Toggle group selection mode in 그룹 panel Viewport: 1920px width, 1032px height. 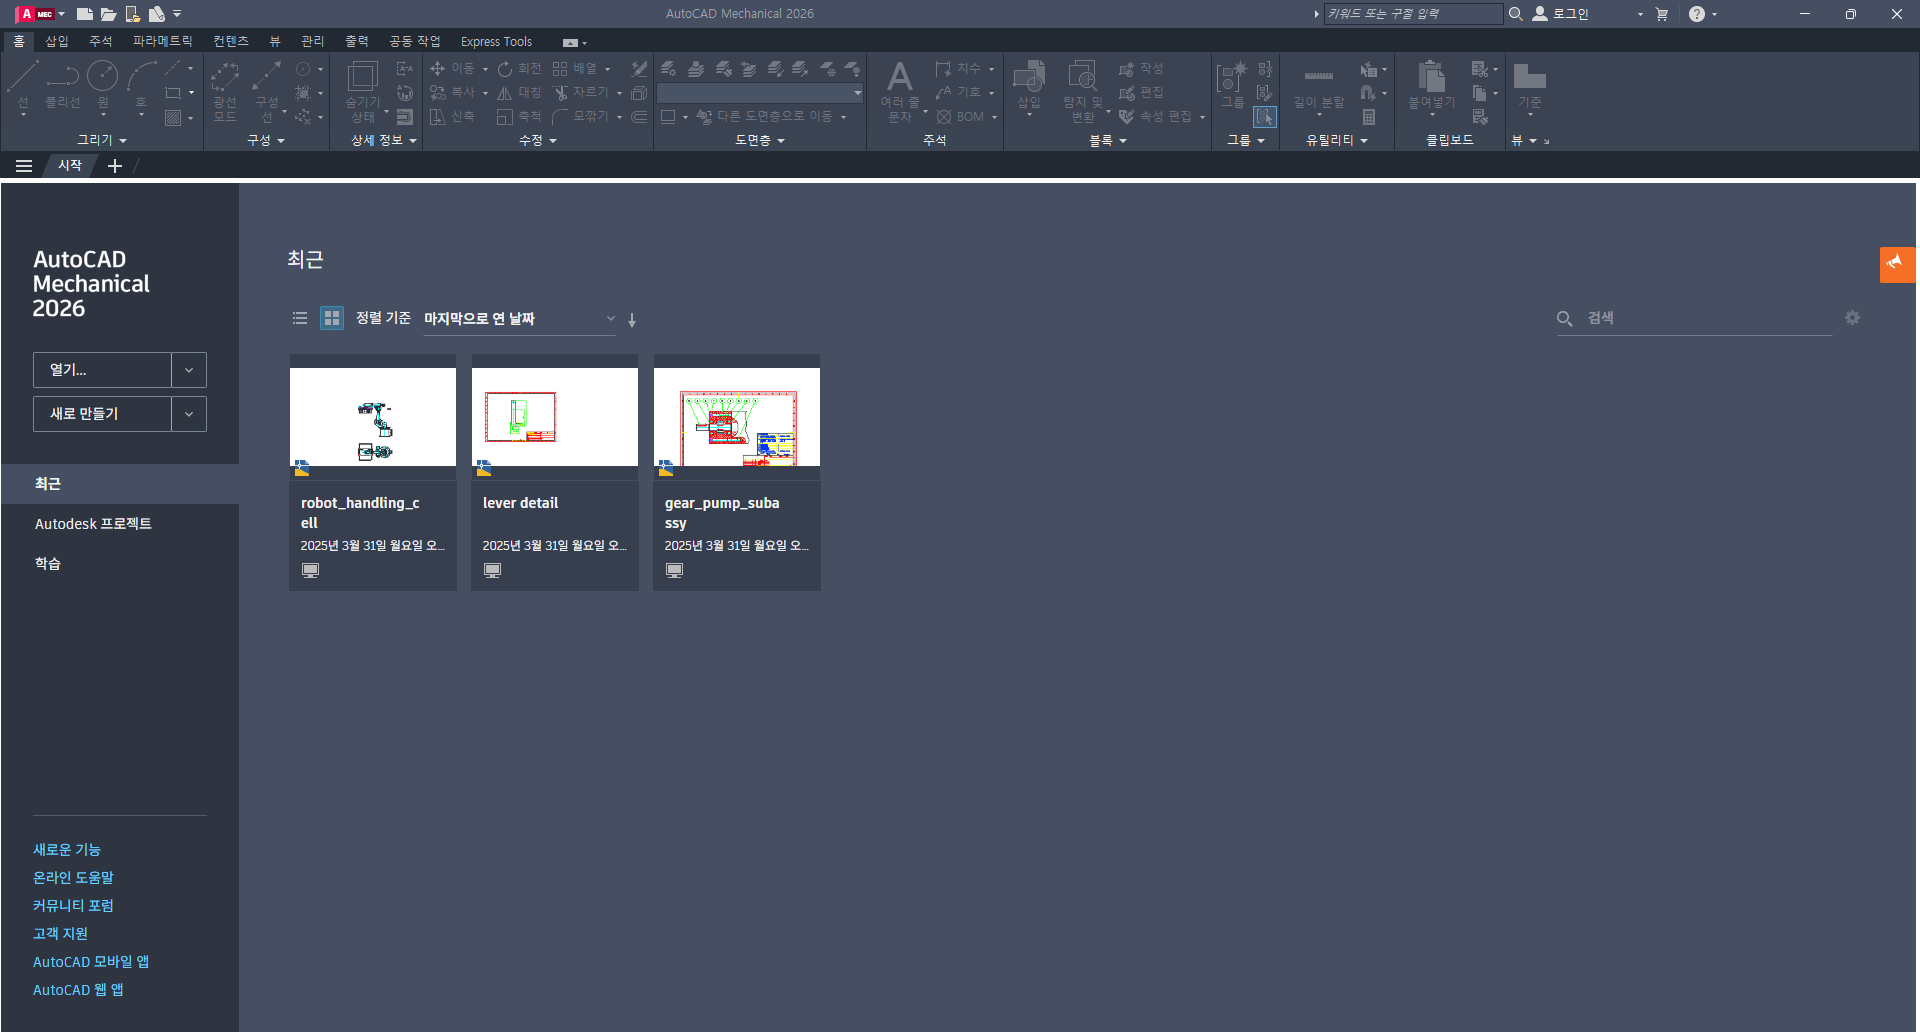click(x=1265, y=118)
